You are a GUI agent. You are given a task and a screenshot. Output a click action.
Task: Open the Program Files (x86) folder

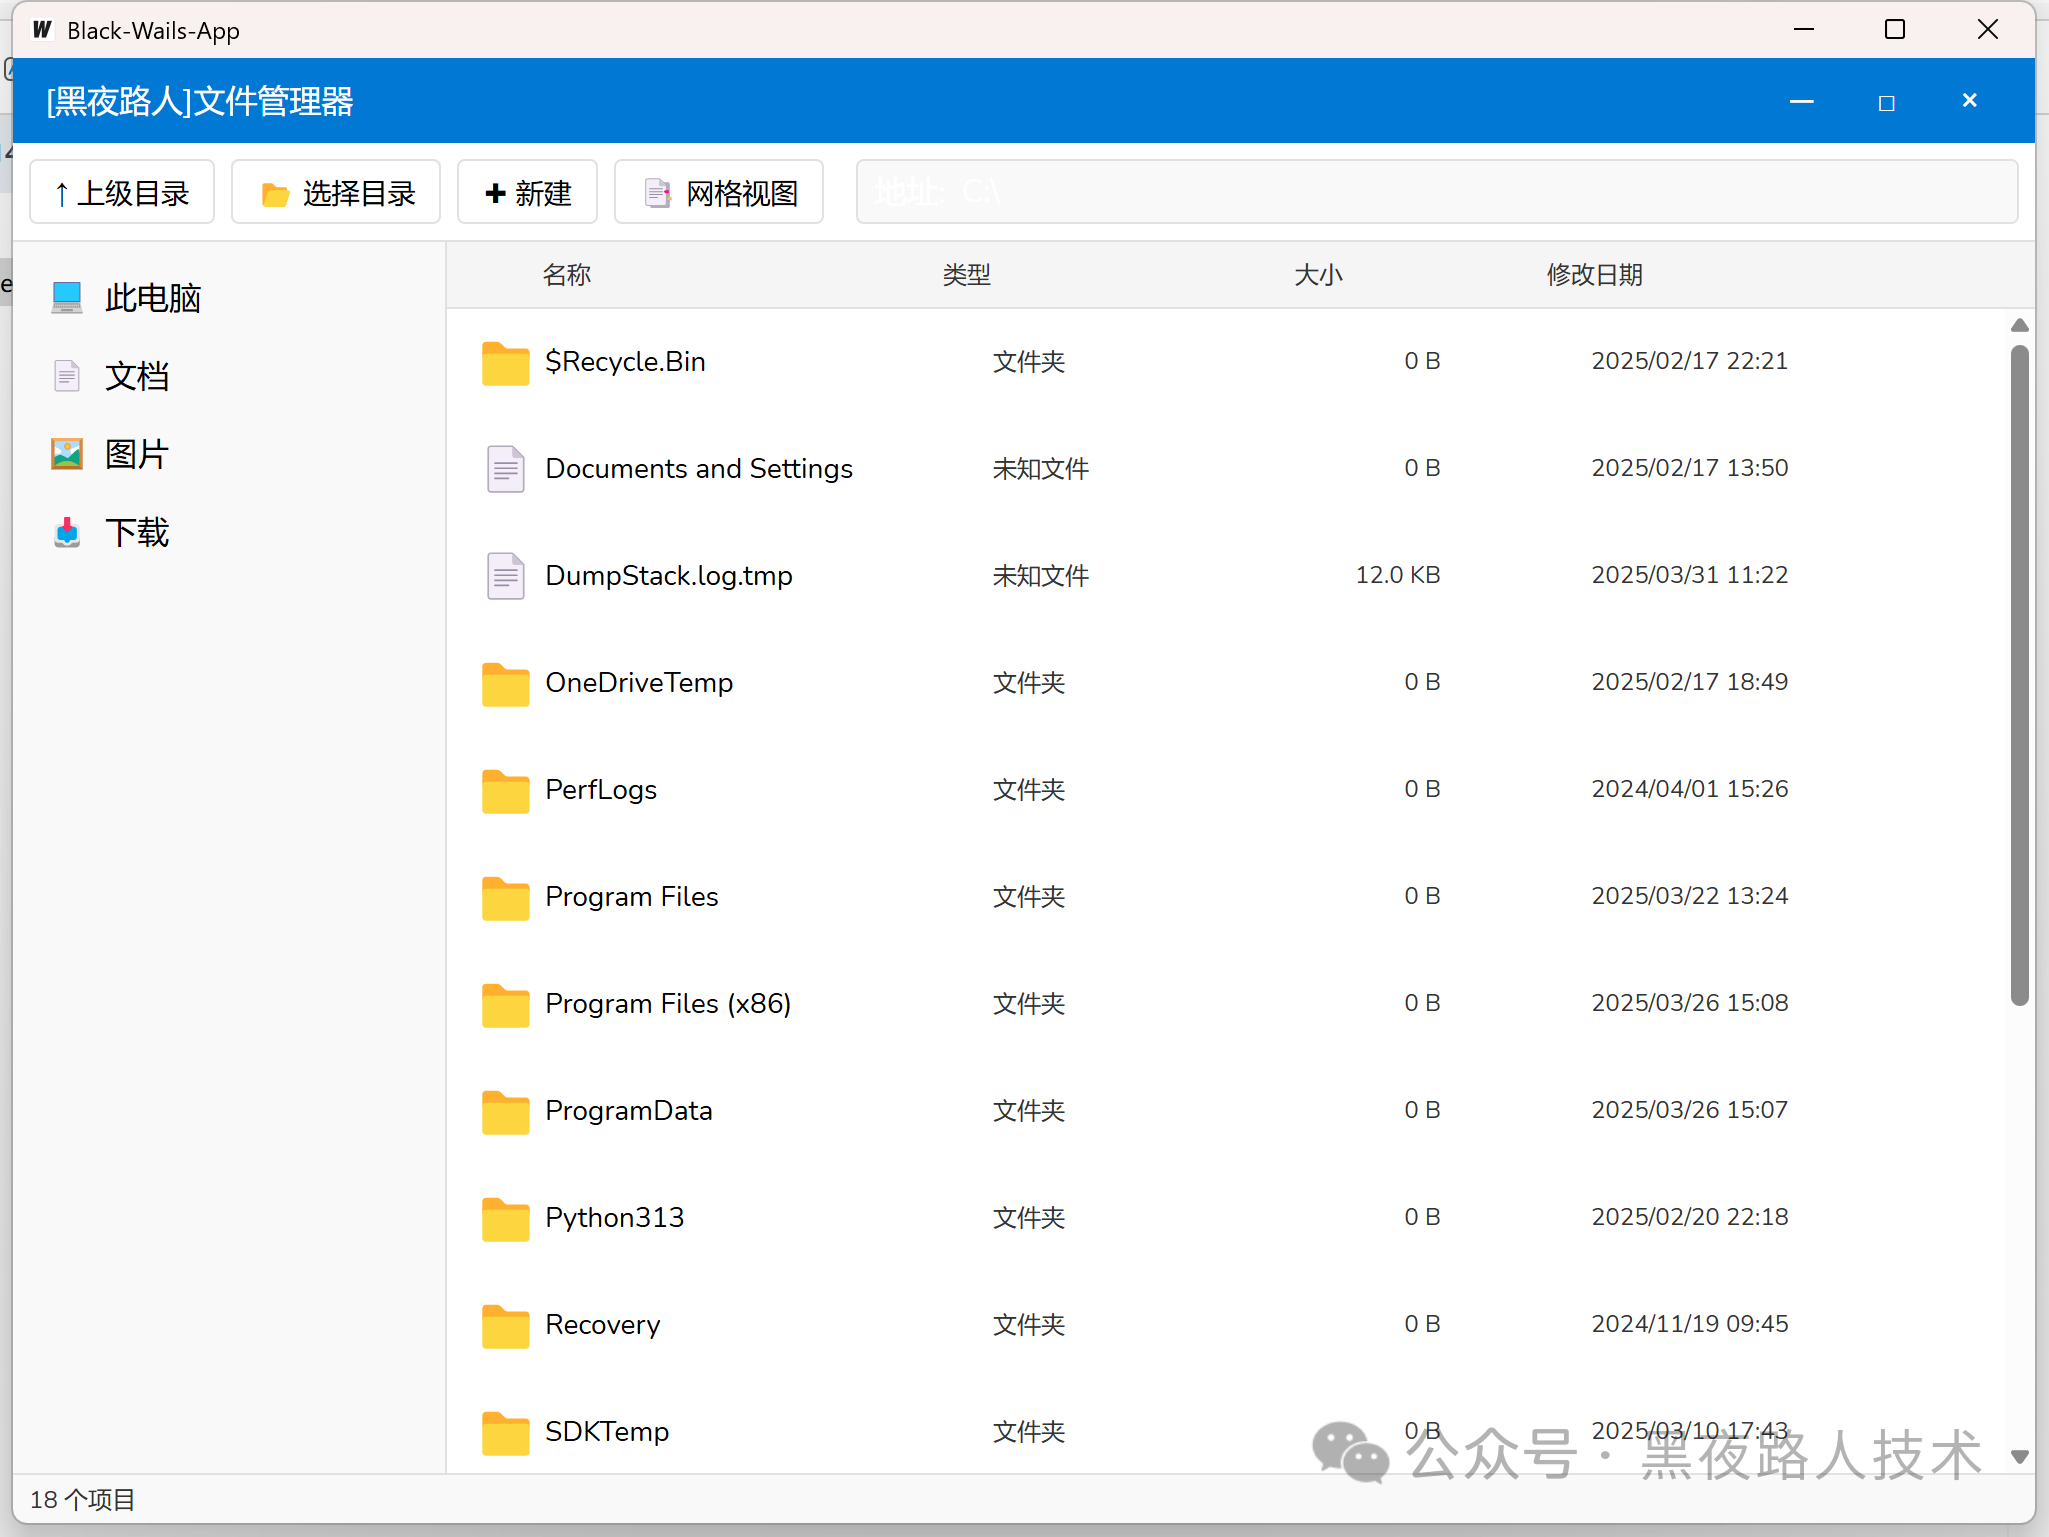(x=667, y=1004)
